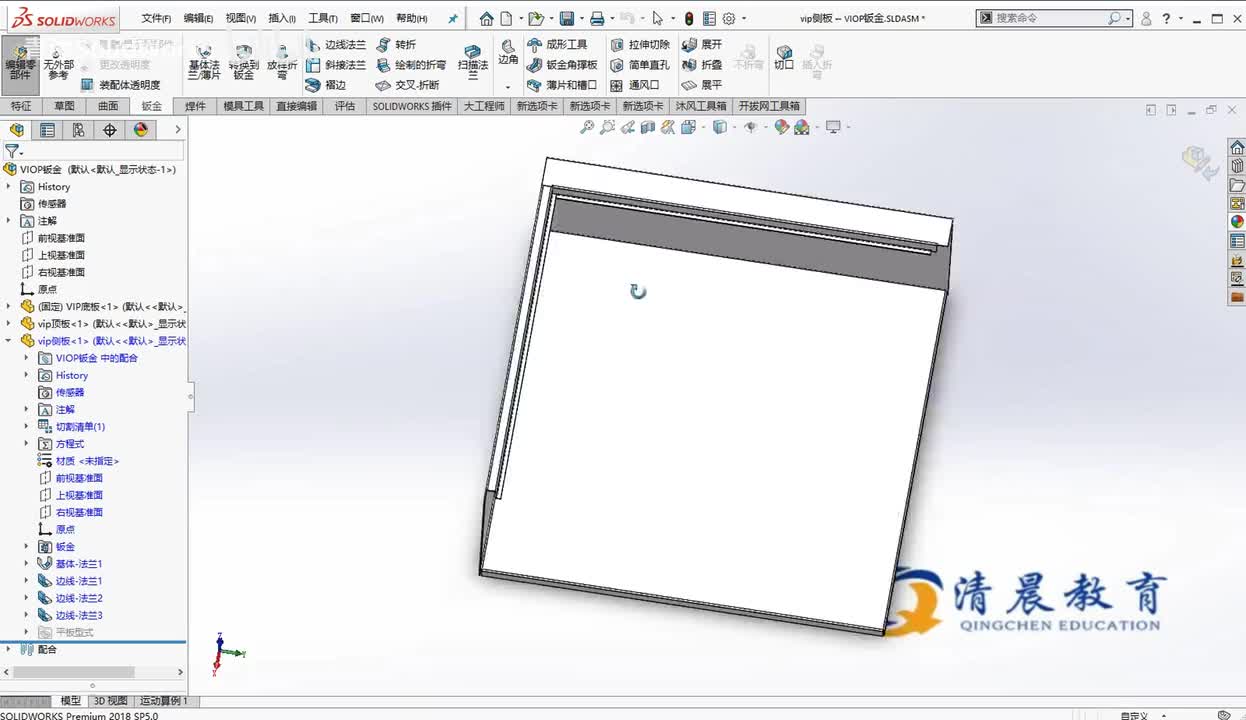Click the Section View icon in view toolbar

tap(648, 127)
